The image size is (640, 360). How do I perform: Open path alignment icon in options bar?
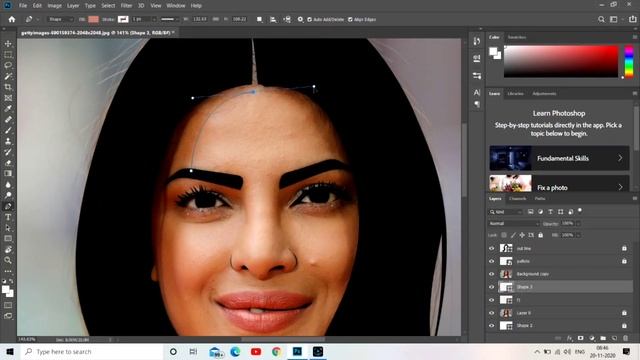[273, 19]
